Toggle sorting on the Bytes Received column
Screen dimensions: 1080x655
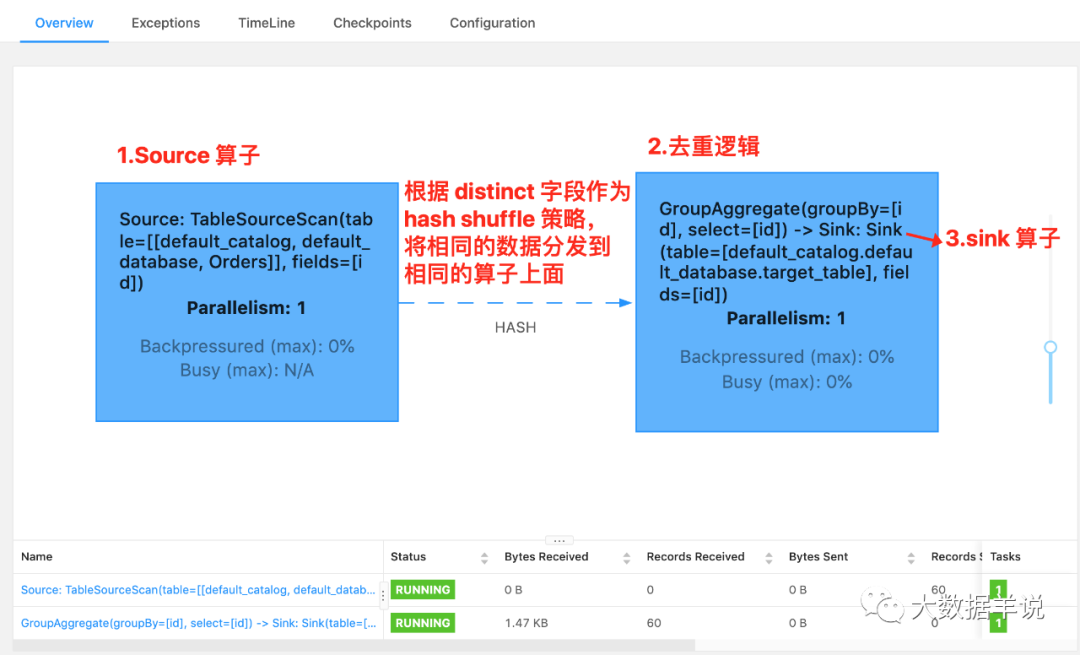625,557
